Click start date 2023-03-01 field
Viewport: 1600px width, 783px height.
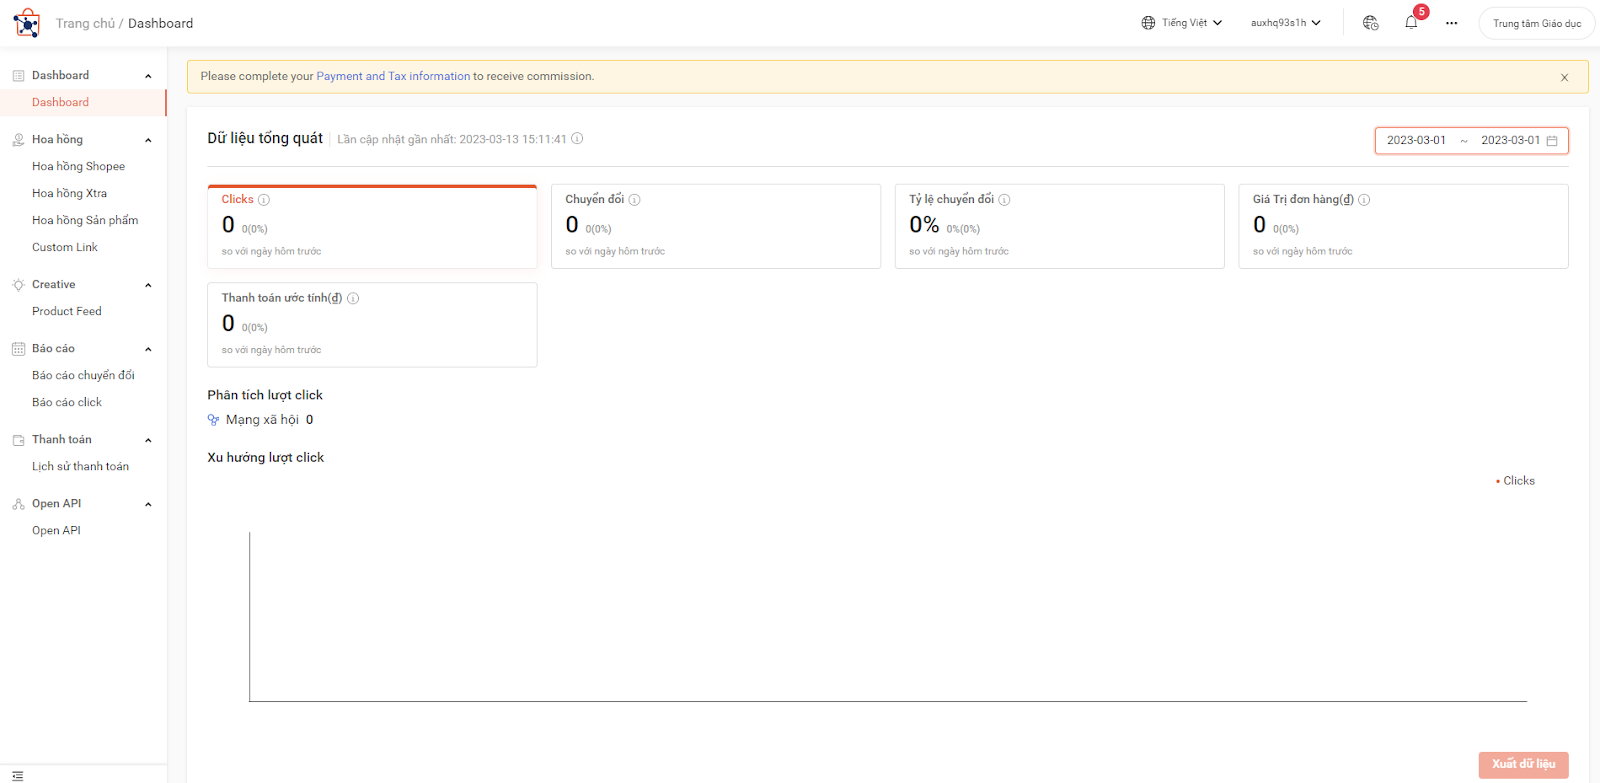coord(1416,141)
